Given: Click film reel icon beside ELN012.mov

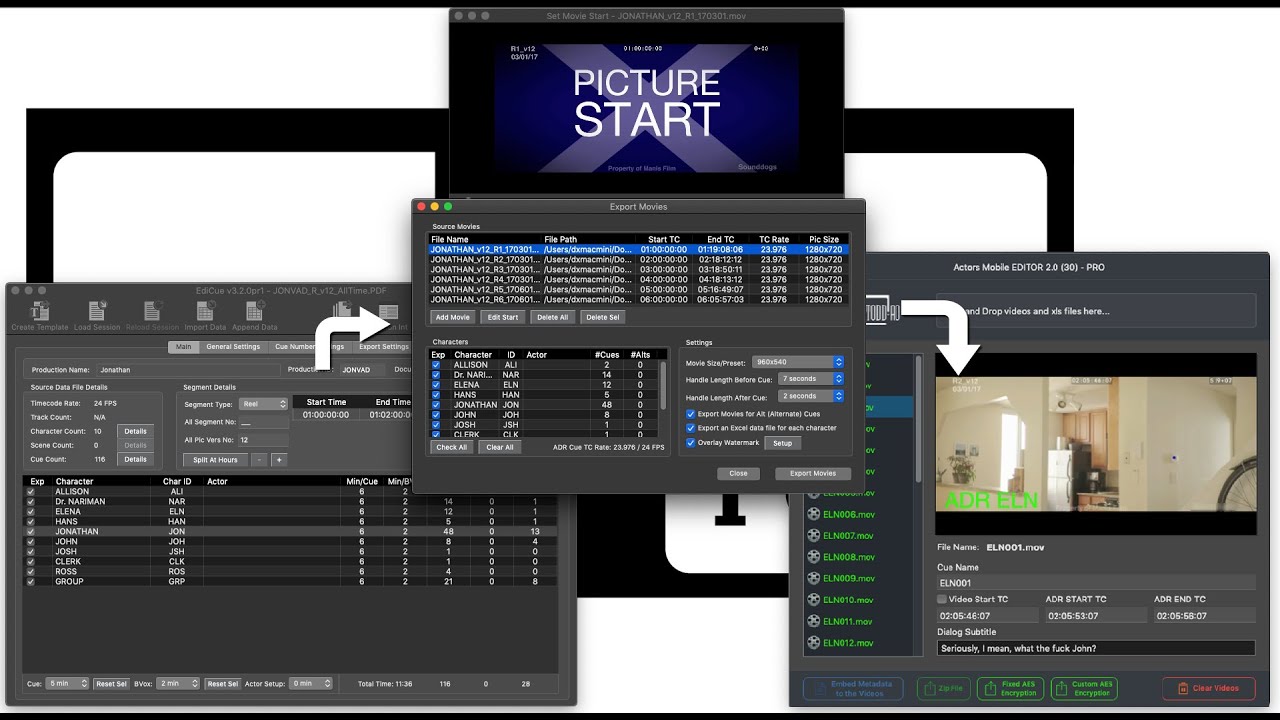Looking at the screenshot, I should (x=813, y=643).
